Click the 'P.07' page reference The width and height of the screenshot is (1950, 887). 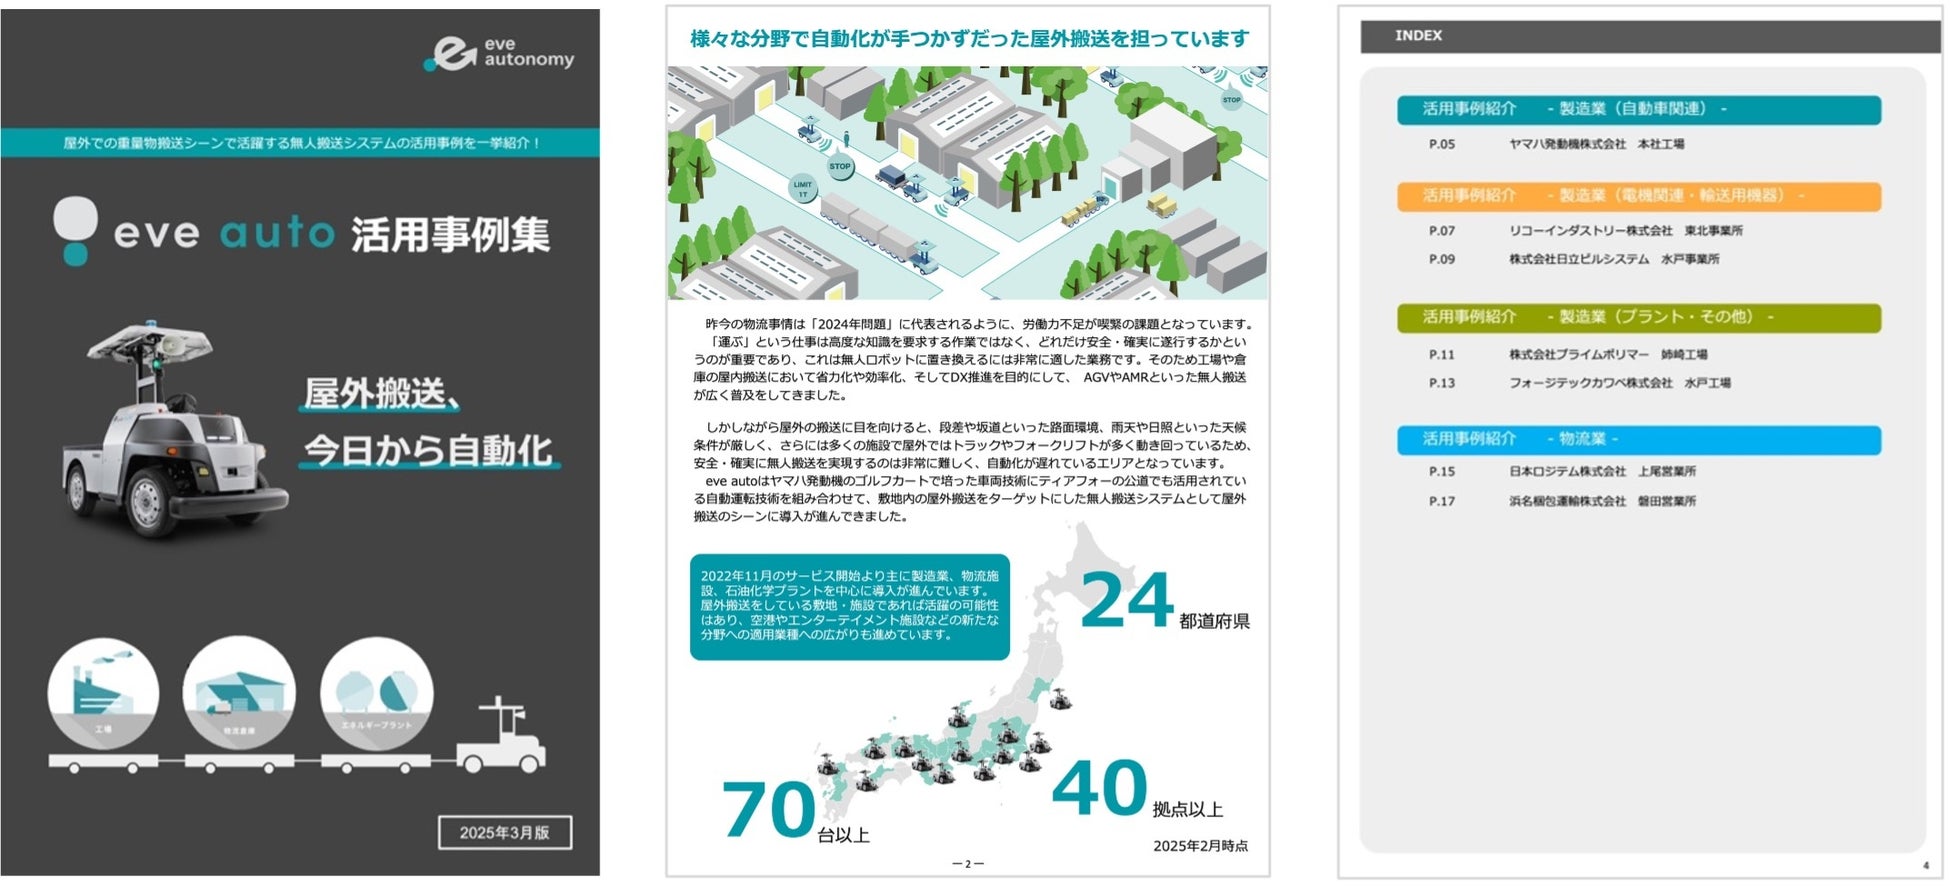(x=1442, y=231)
